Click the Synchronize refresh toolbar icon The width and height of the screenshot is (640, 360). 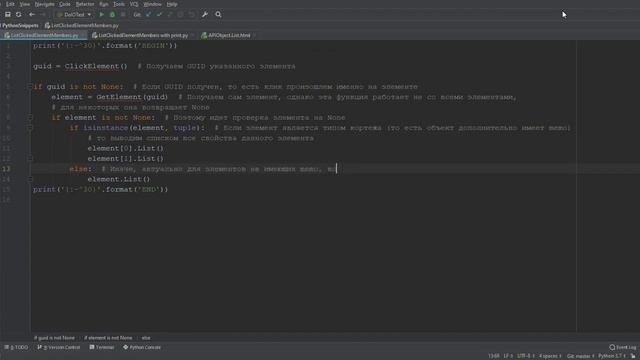[x=18, y=14]
